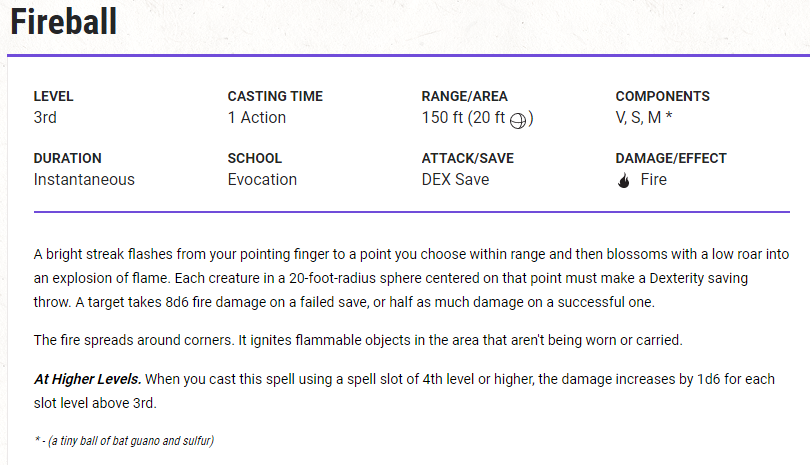
Task: Click the 150 ft range text
Action: [446, 118]
